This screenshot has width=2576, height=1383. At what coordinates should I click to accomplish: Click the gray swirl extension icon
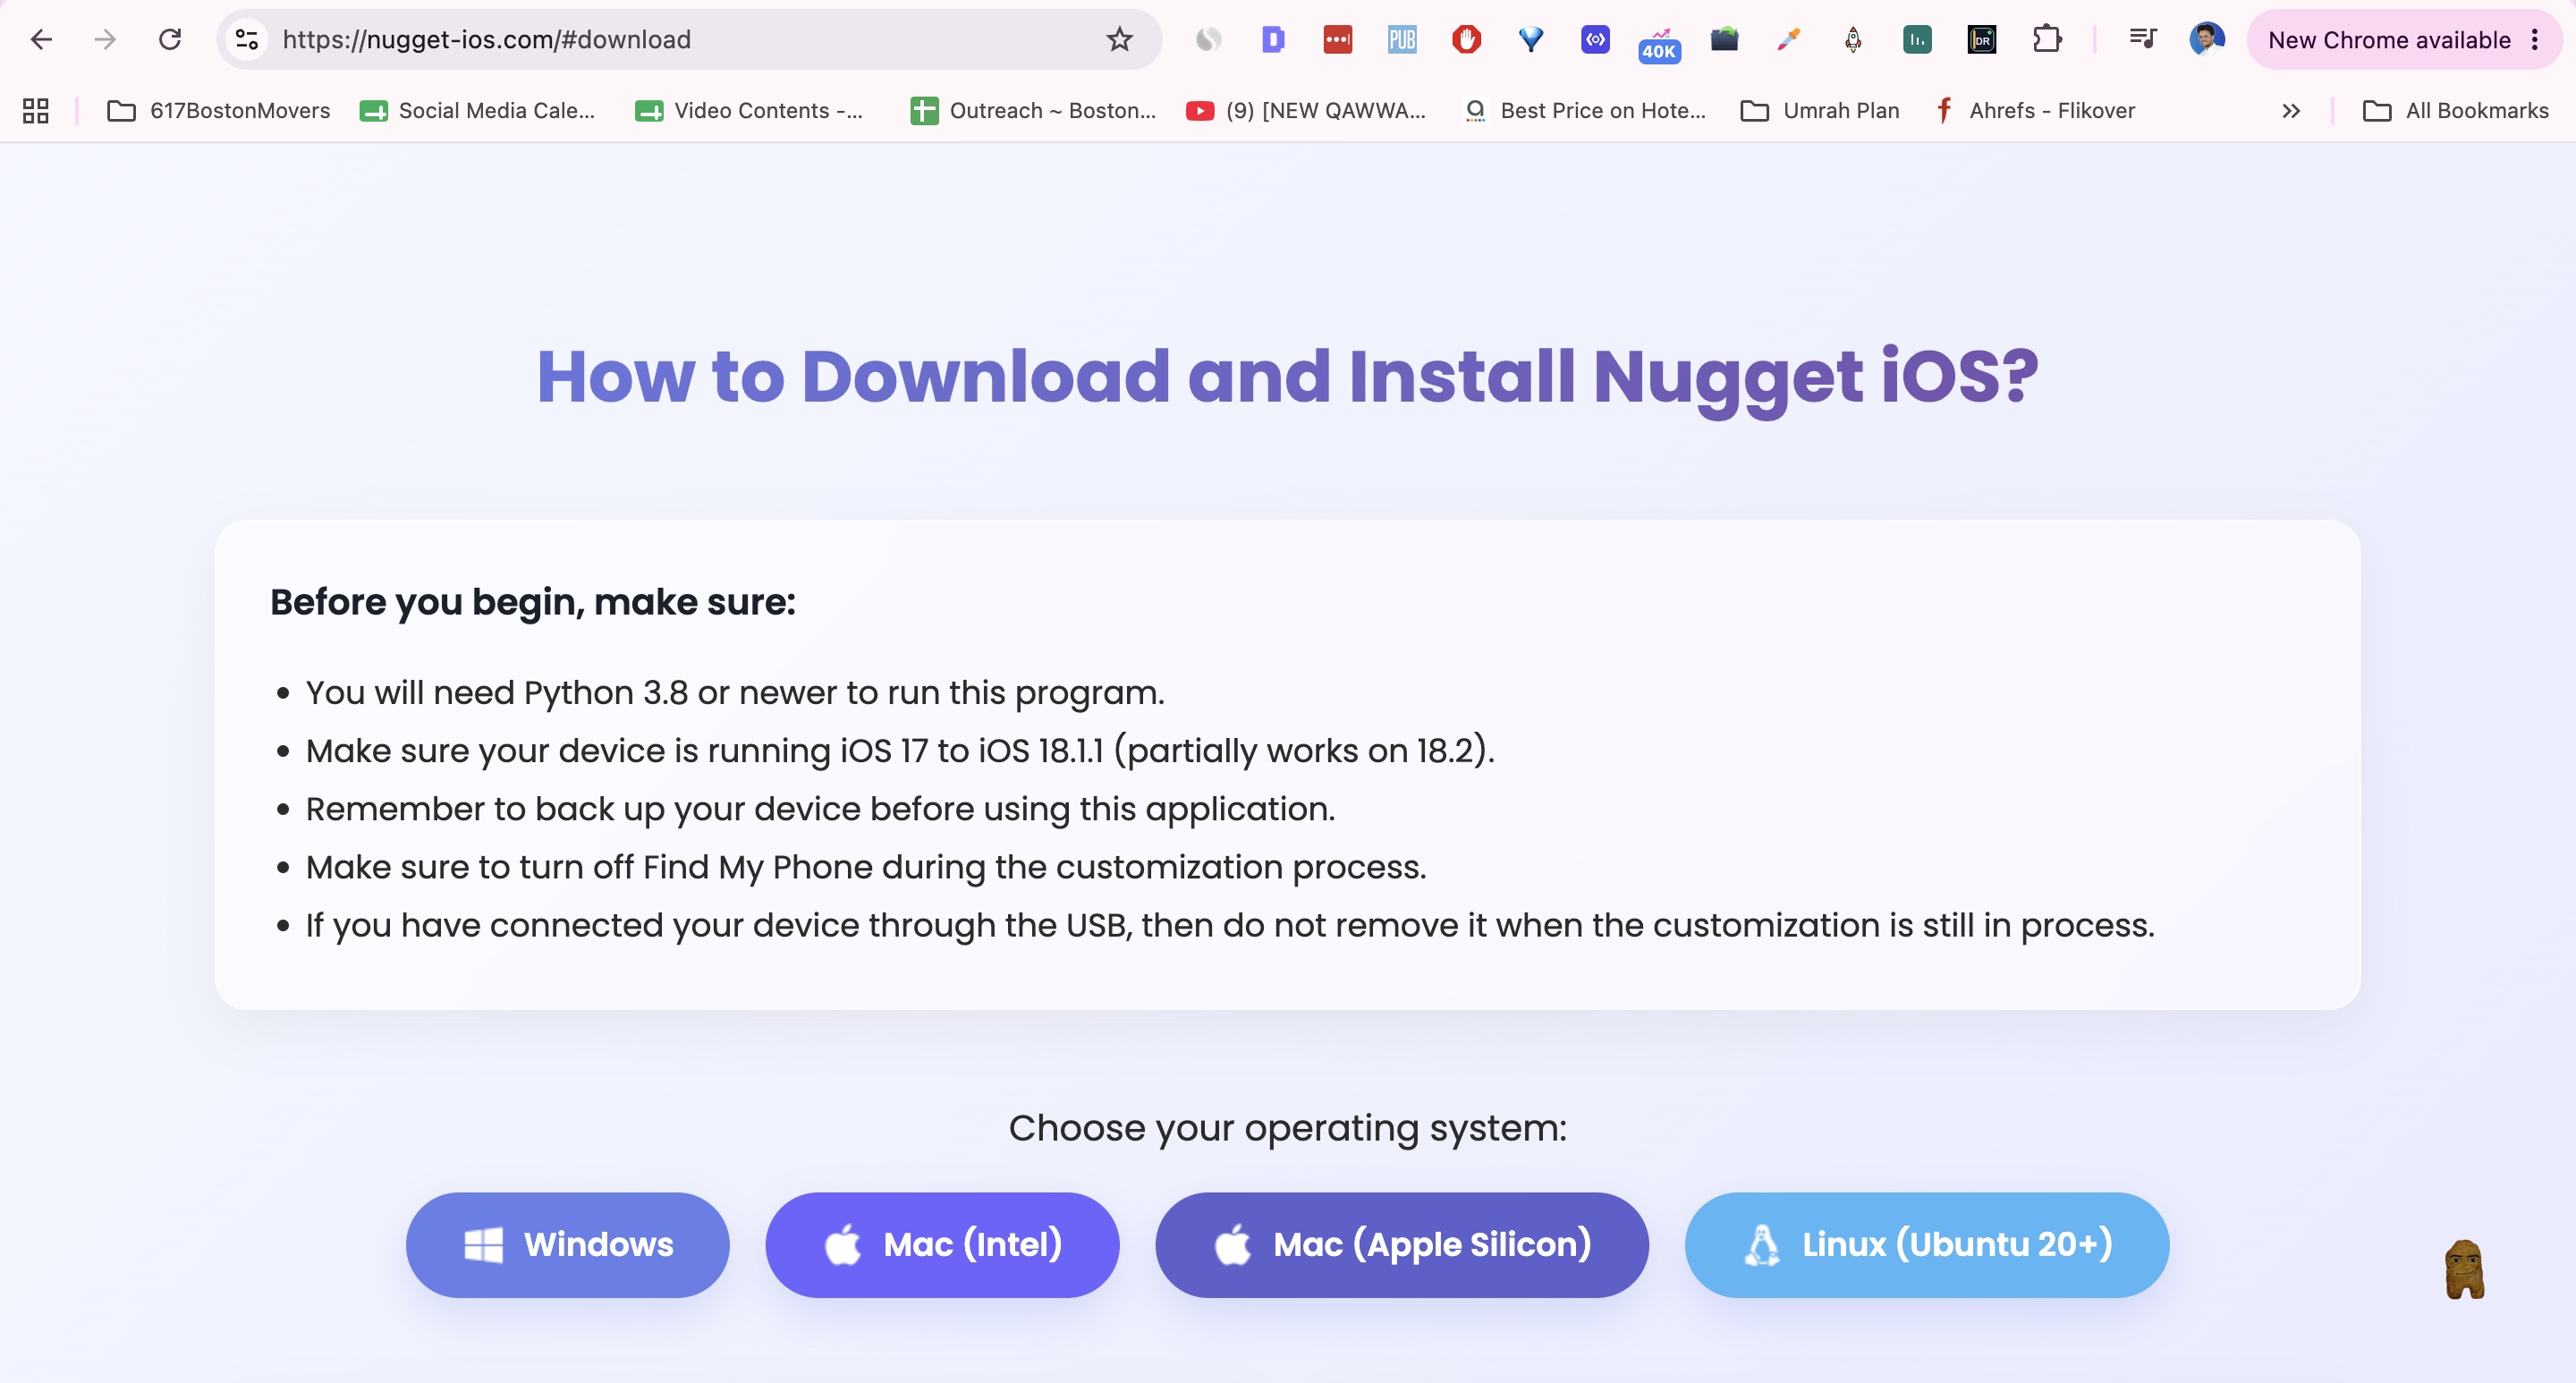point(1208,39)
